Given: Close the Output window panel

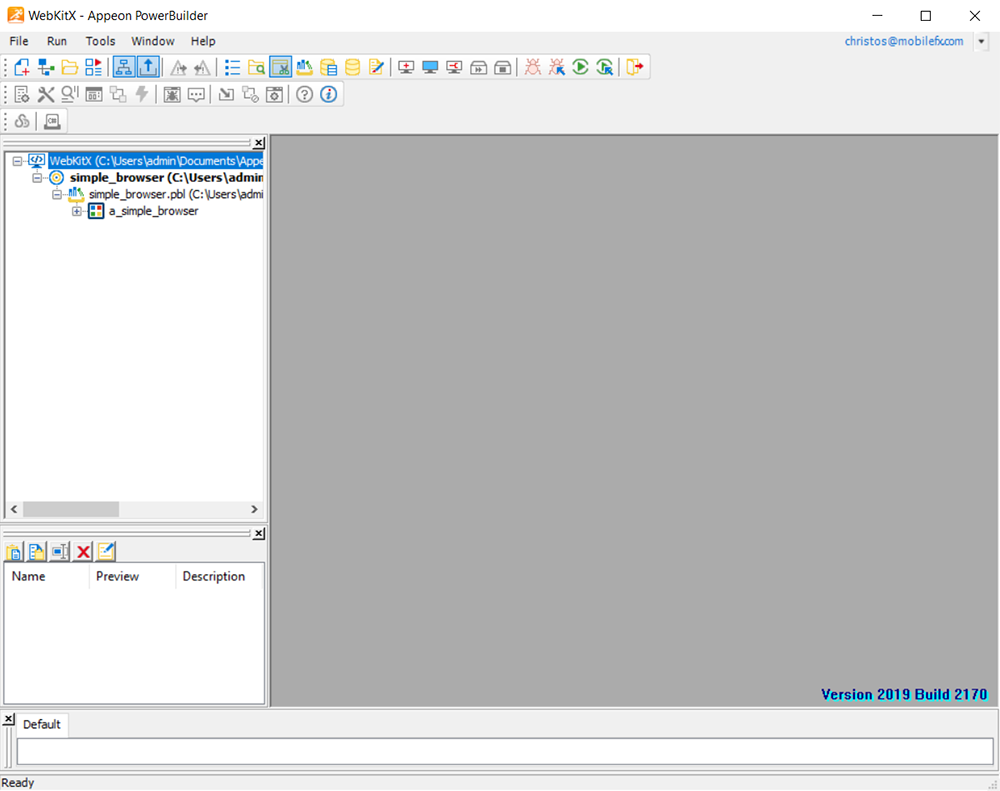Looking at the screenshot, I should tap(8, 719).
